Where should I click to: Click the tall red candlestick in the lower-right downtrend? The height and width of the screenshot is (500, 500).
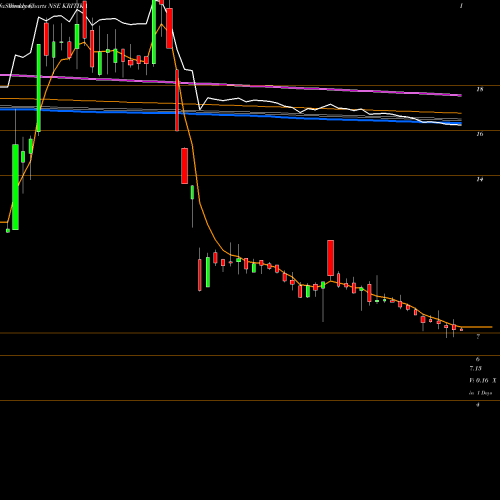[330, 258]
